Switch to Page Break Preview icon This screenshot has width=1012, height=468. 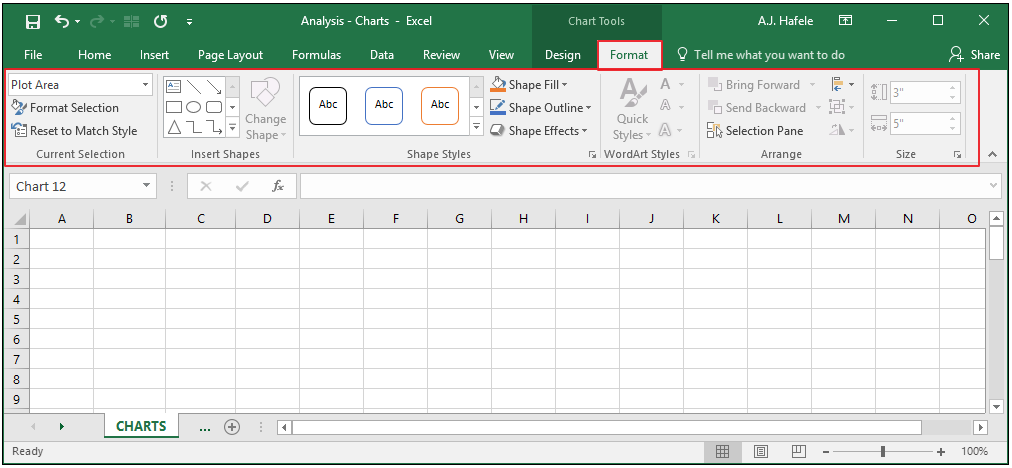(x=799, y=451)
